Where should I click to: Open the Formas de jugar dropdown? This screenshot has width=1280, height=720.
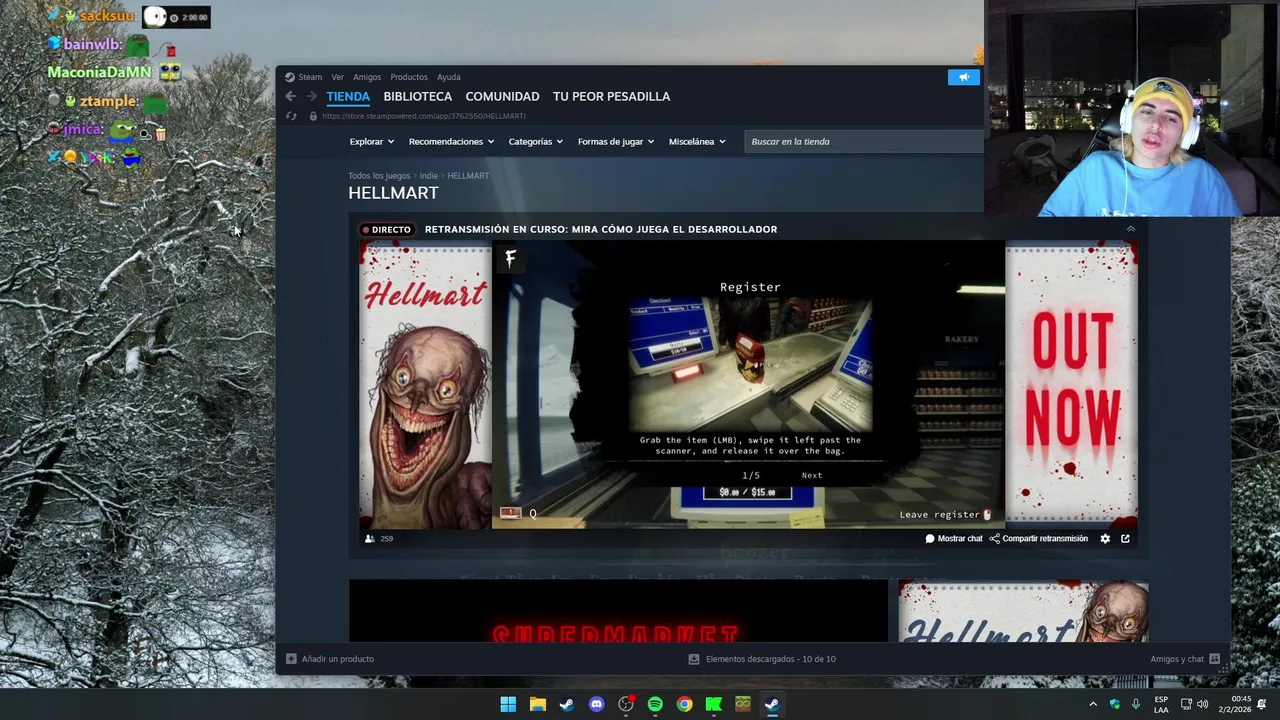click(x=615, y=142)
